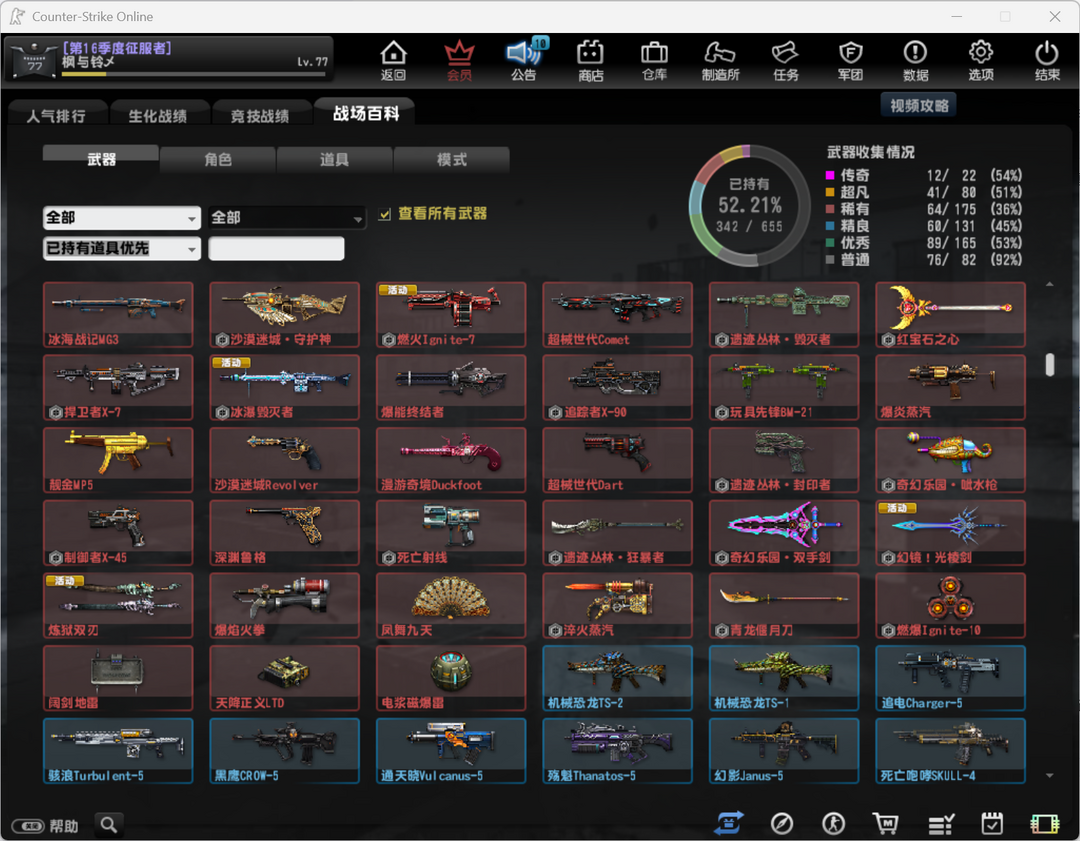Select the 黑鹰CROW-5 weapon card
1080x841 pixels.
[x=284, y=751]
